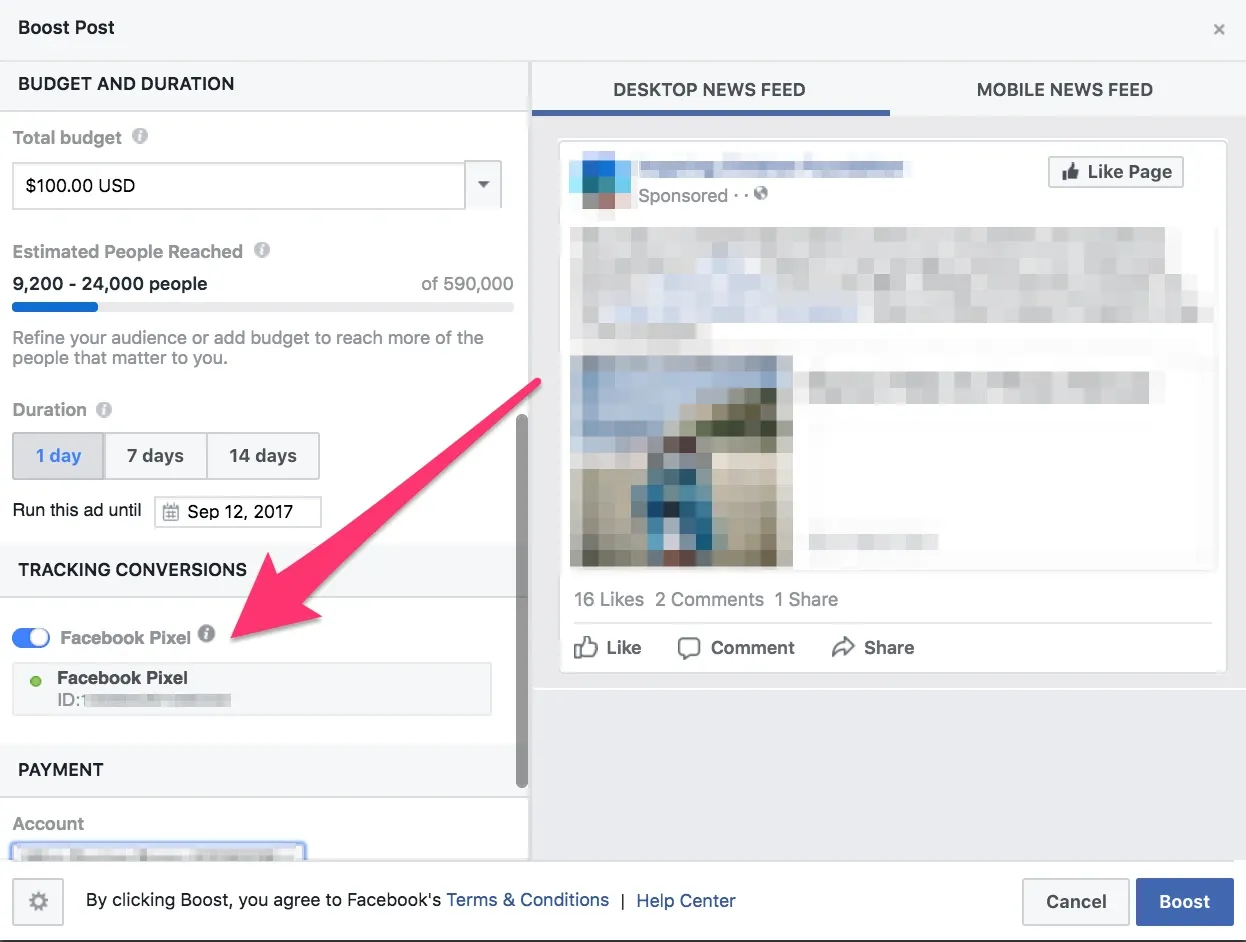
Task: Click the Total budget info icon
Action: 140,136
